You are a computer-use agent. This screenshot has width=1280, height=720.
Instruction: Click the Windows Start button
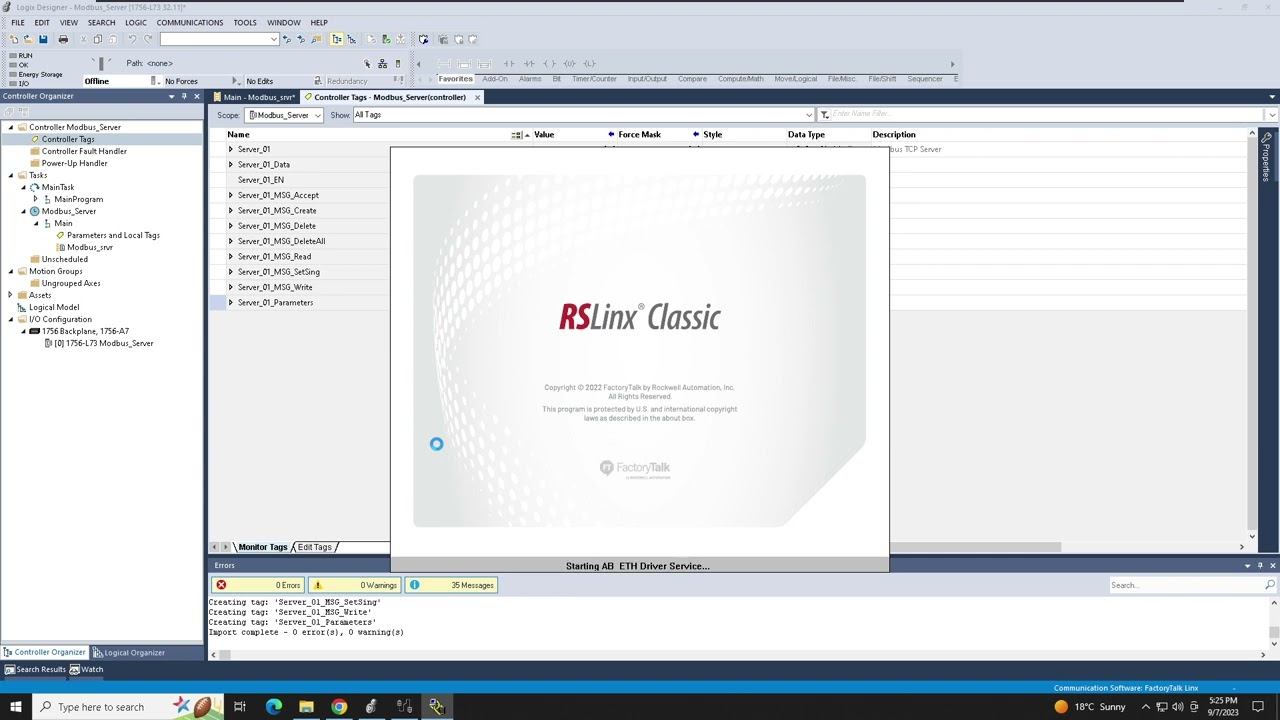[x=15, y=707]
